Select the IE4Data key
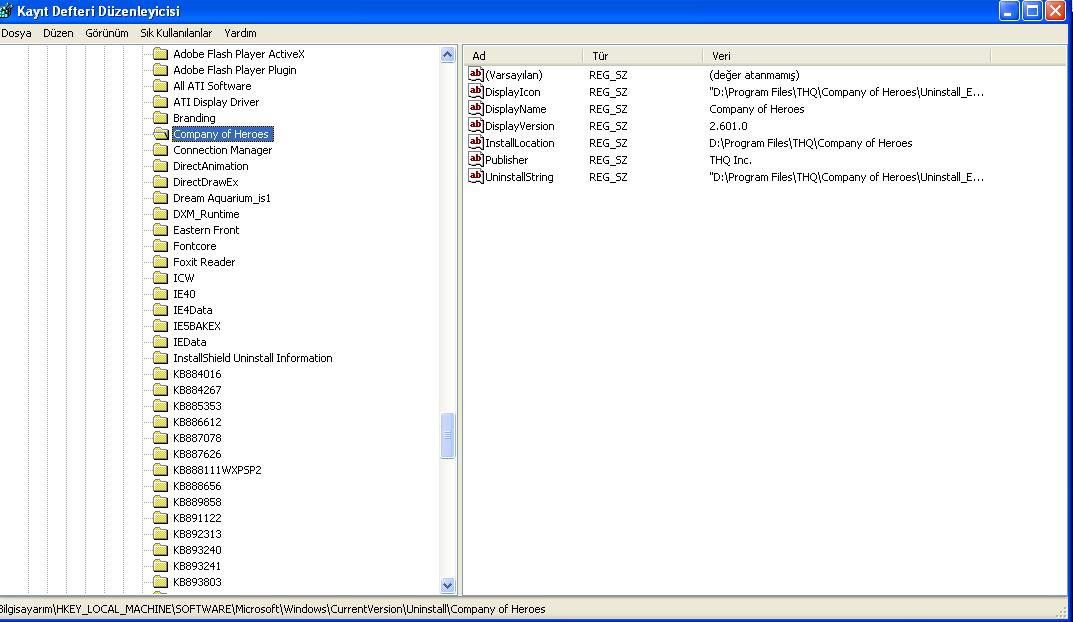This screenshot has height=622, width=1073. [x=192, y=310]
